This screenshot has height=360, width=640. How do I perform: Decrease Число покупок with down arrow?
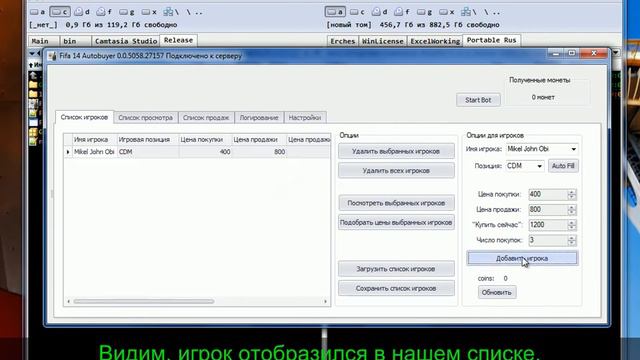pyautogui.click(x=571, y=243)
